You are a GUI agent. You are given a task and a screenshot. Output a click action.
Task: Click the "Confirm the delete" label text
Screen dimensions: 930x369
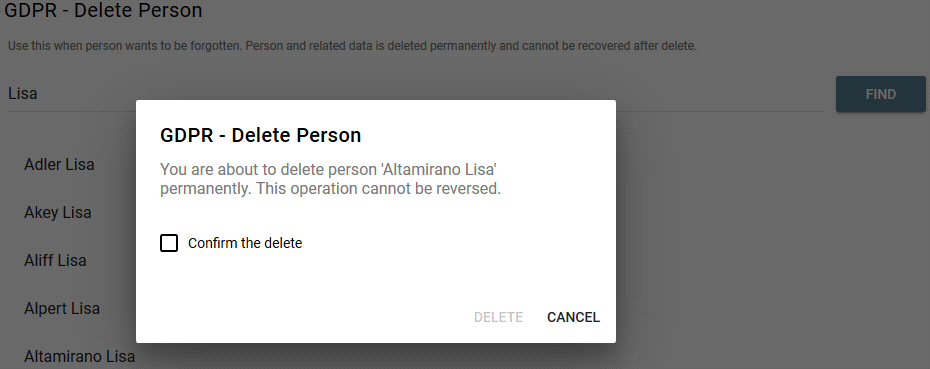click(245, 243)
